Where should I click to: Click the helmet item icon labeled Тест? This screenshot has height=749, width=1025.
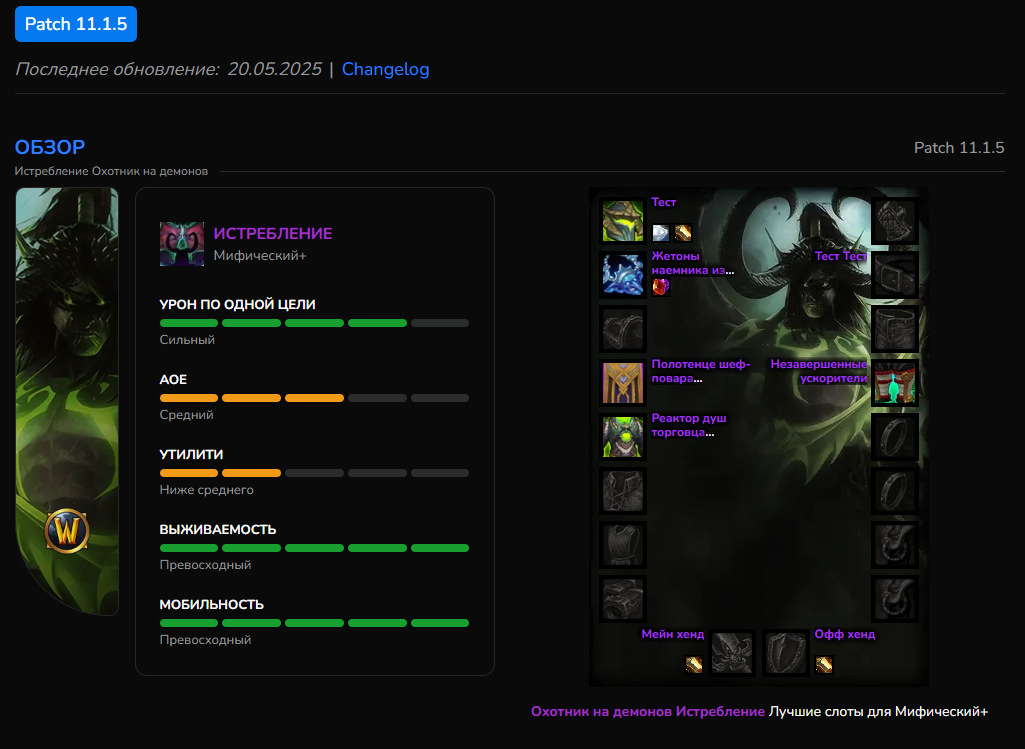[622, 221]
